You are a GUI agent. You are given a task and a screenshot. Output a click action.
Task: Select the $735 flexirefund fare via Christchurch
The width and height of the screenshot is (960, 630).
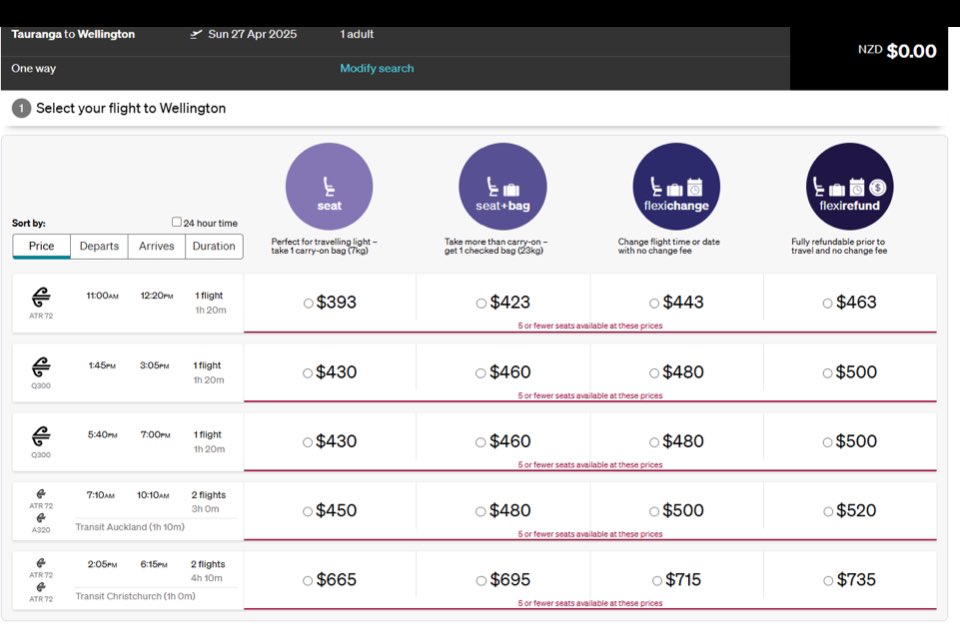(x=828, y=580)
